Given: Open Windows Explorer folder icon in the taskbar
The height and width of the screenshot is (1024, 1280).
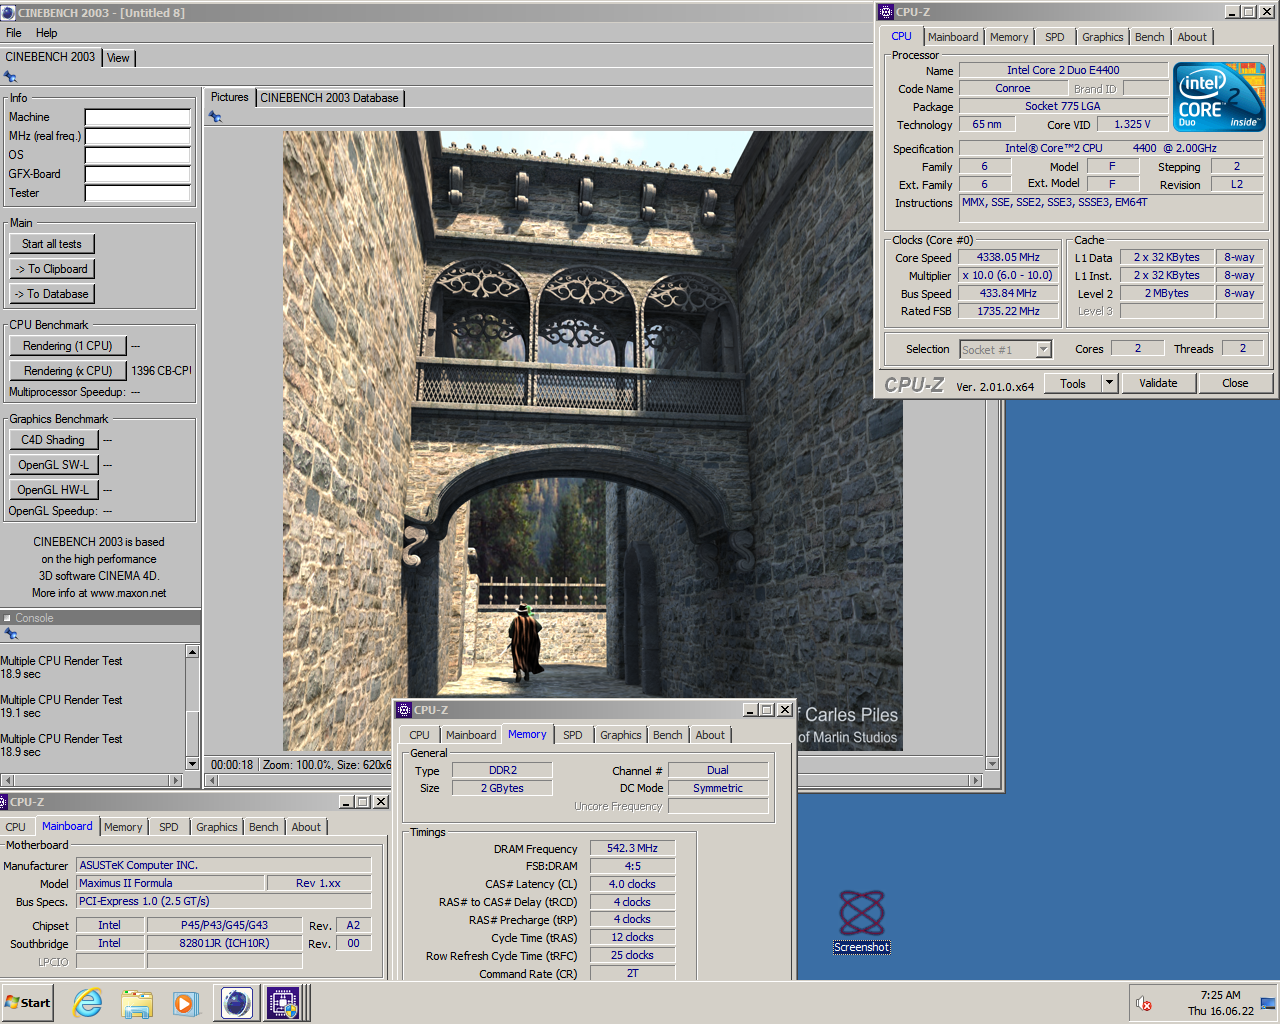Looking at the screenshot, I should tap(137, 1003).
